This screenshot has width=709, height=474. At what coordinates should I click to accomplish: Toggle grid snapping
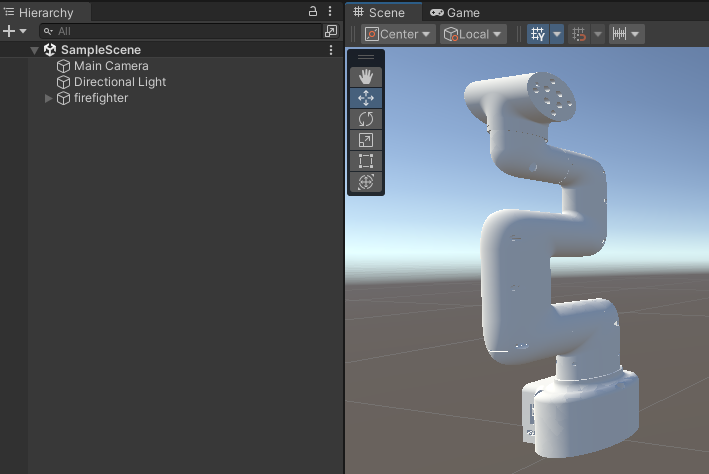[579, 34]
